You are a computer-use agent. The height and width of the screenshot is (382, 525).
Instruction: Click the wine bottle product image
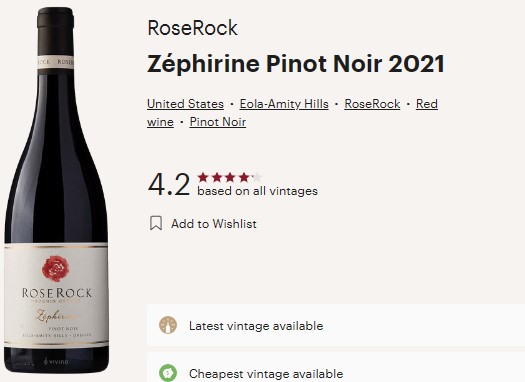[56, 190]
